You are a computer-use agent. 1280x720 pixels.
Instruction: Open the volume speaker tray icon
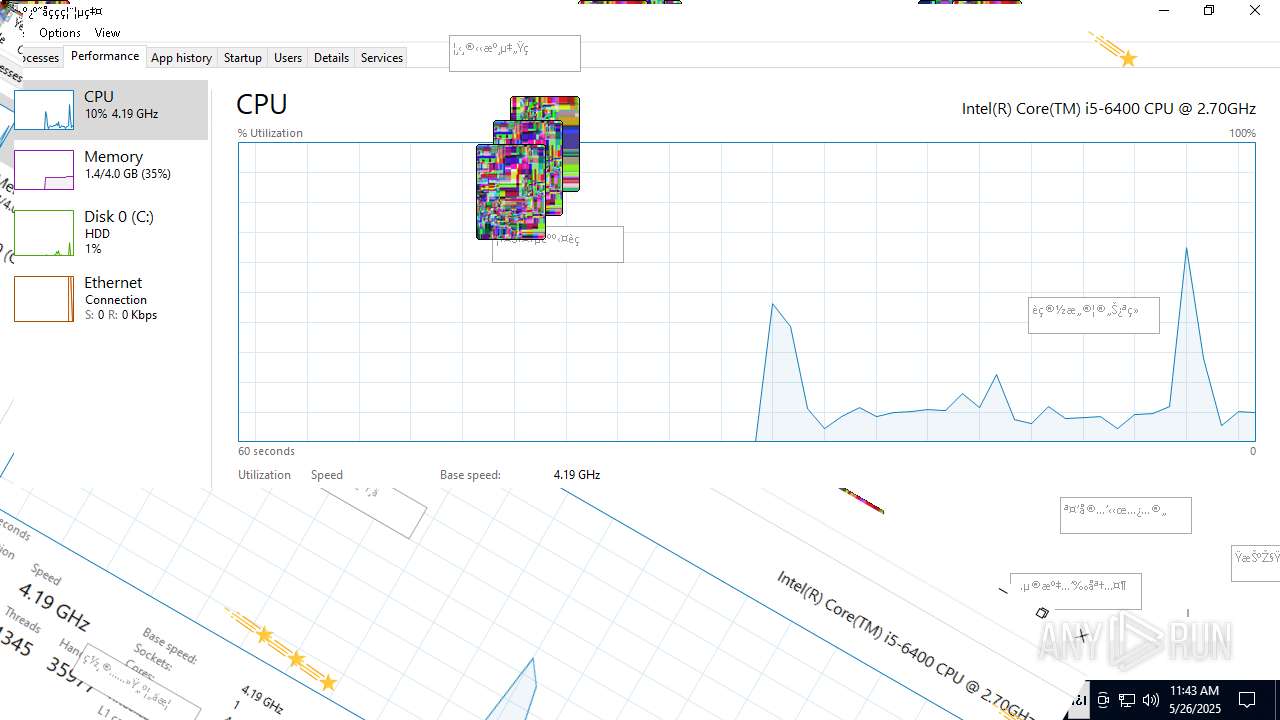[x=1151, y=700]
